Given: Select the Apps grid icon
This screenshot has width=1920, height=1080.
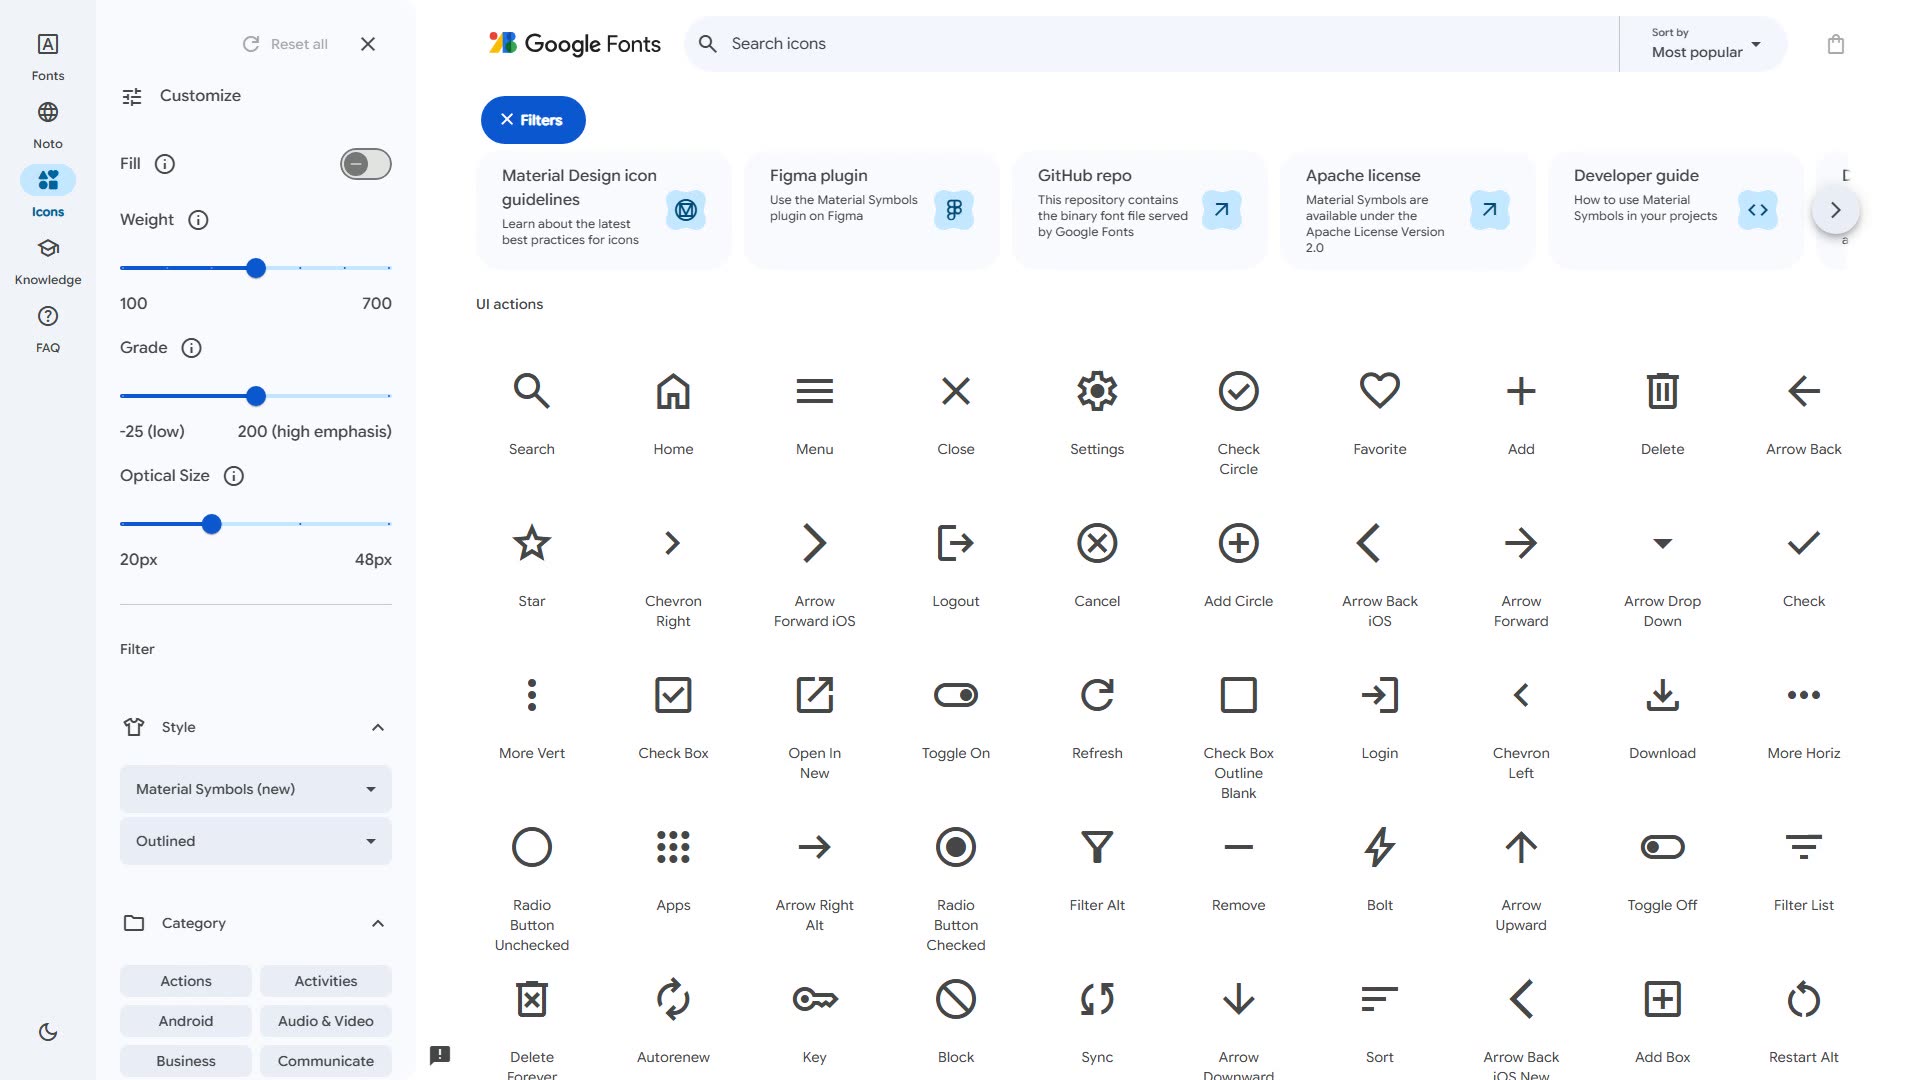Looking at the screenshot, I should [x=673, y=847].
